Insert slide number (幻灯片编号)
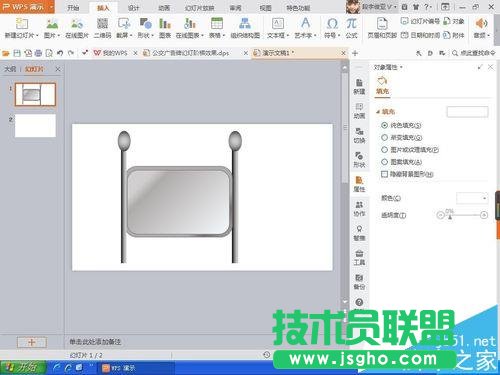 (420, 22)
